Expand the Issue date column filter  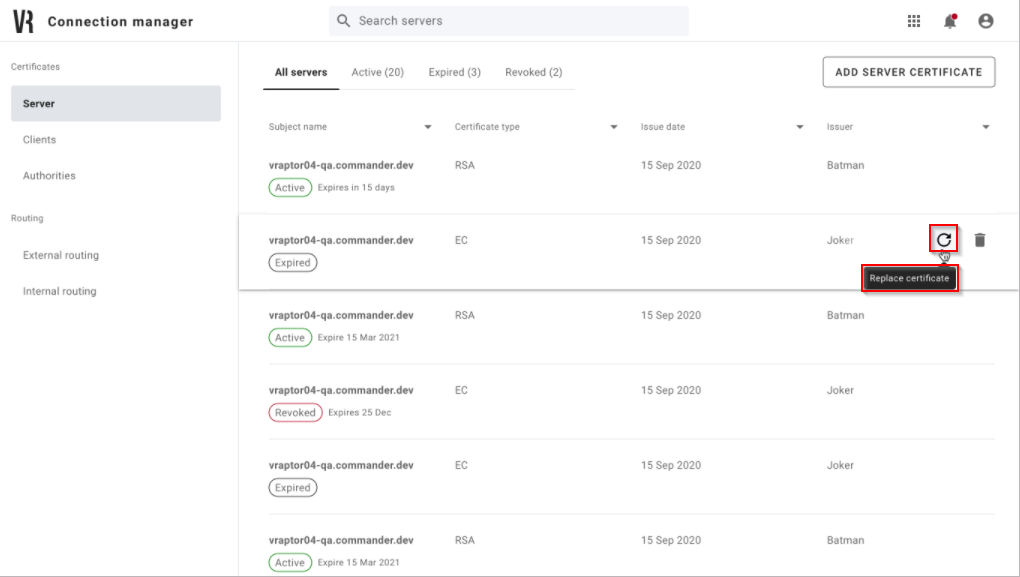click(800, 127)
